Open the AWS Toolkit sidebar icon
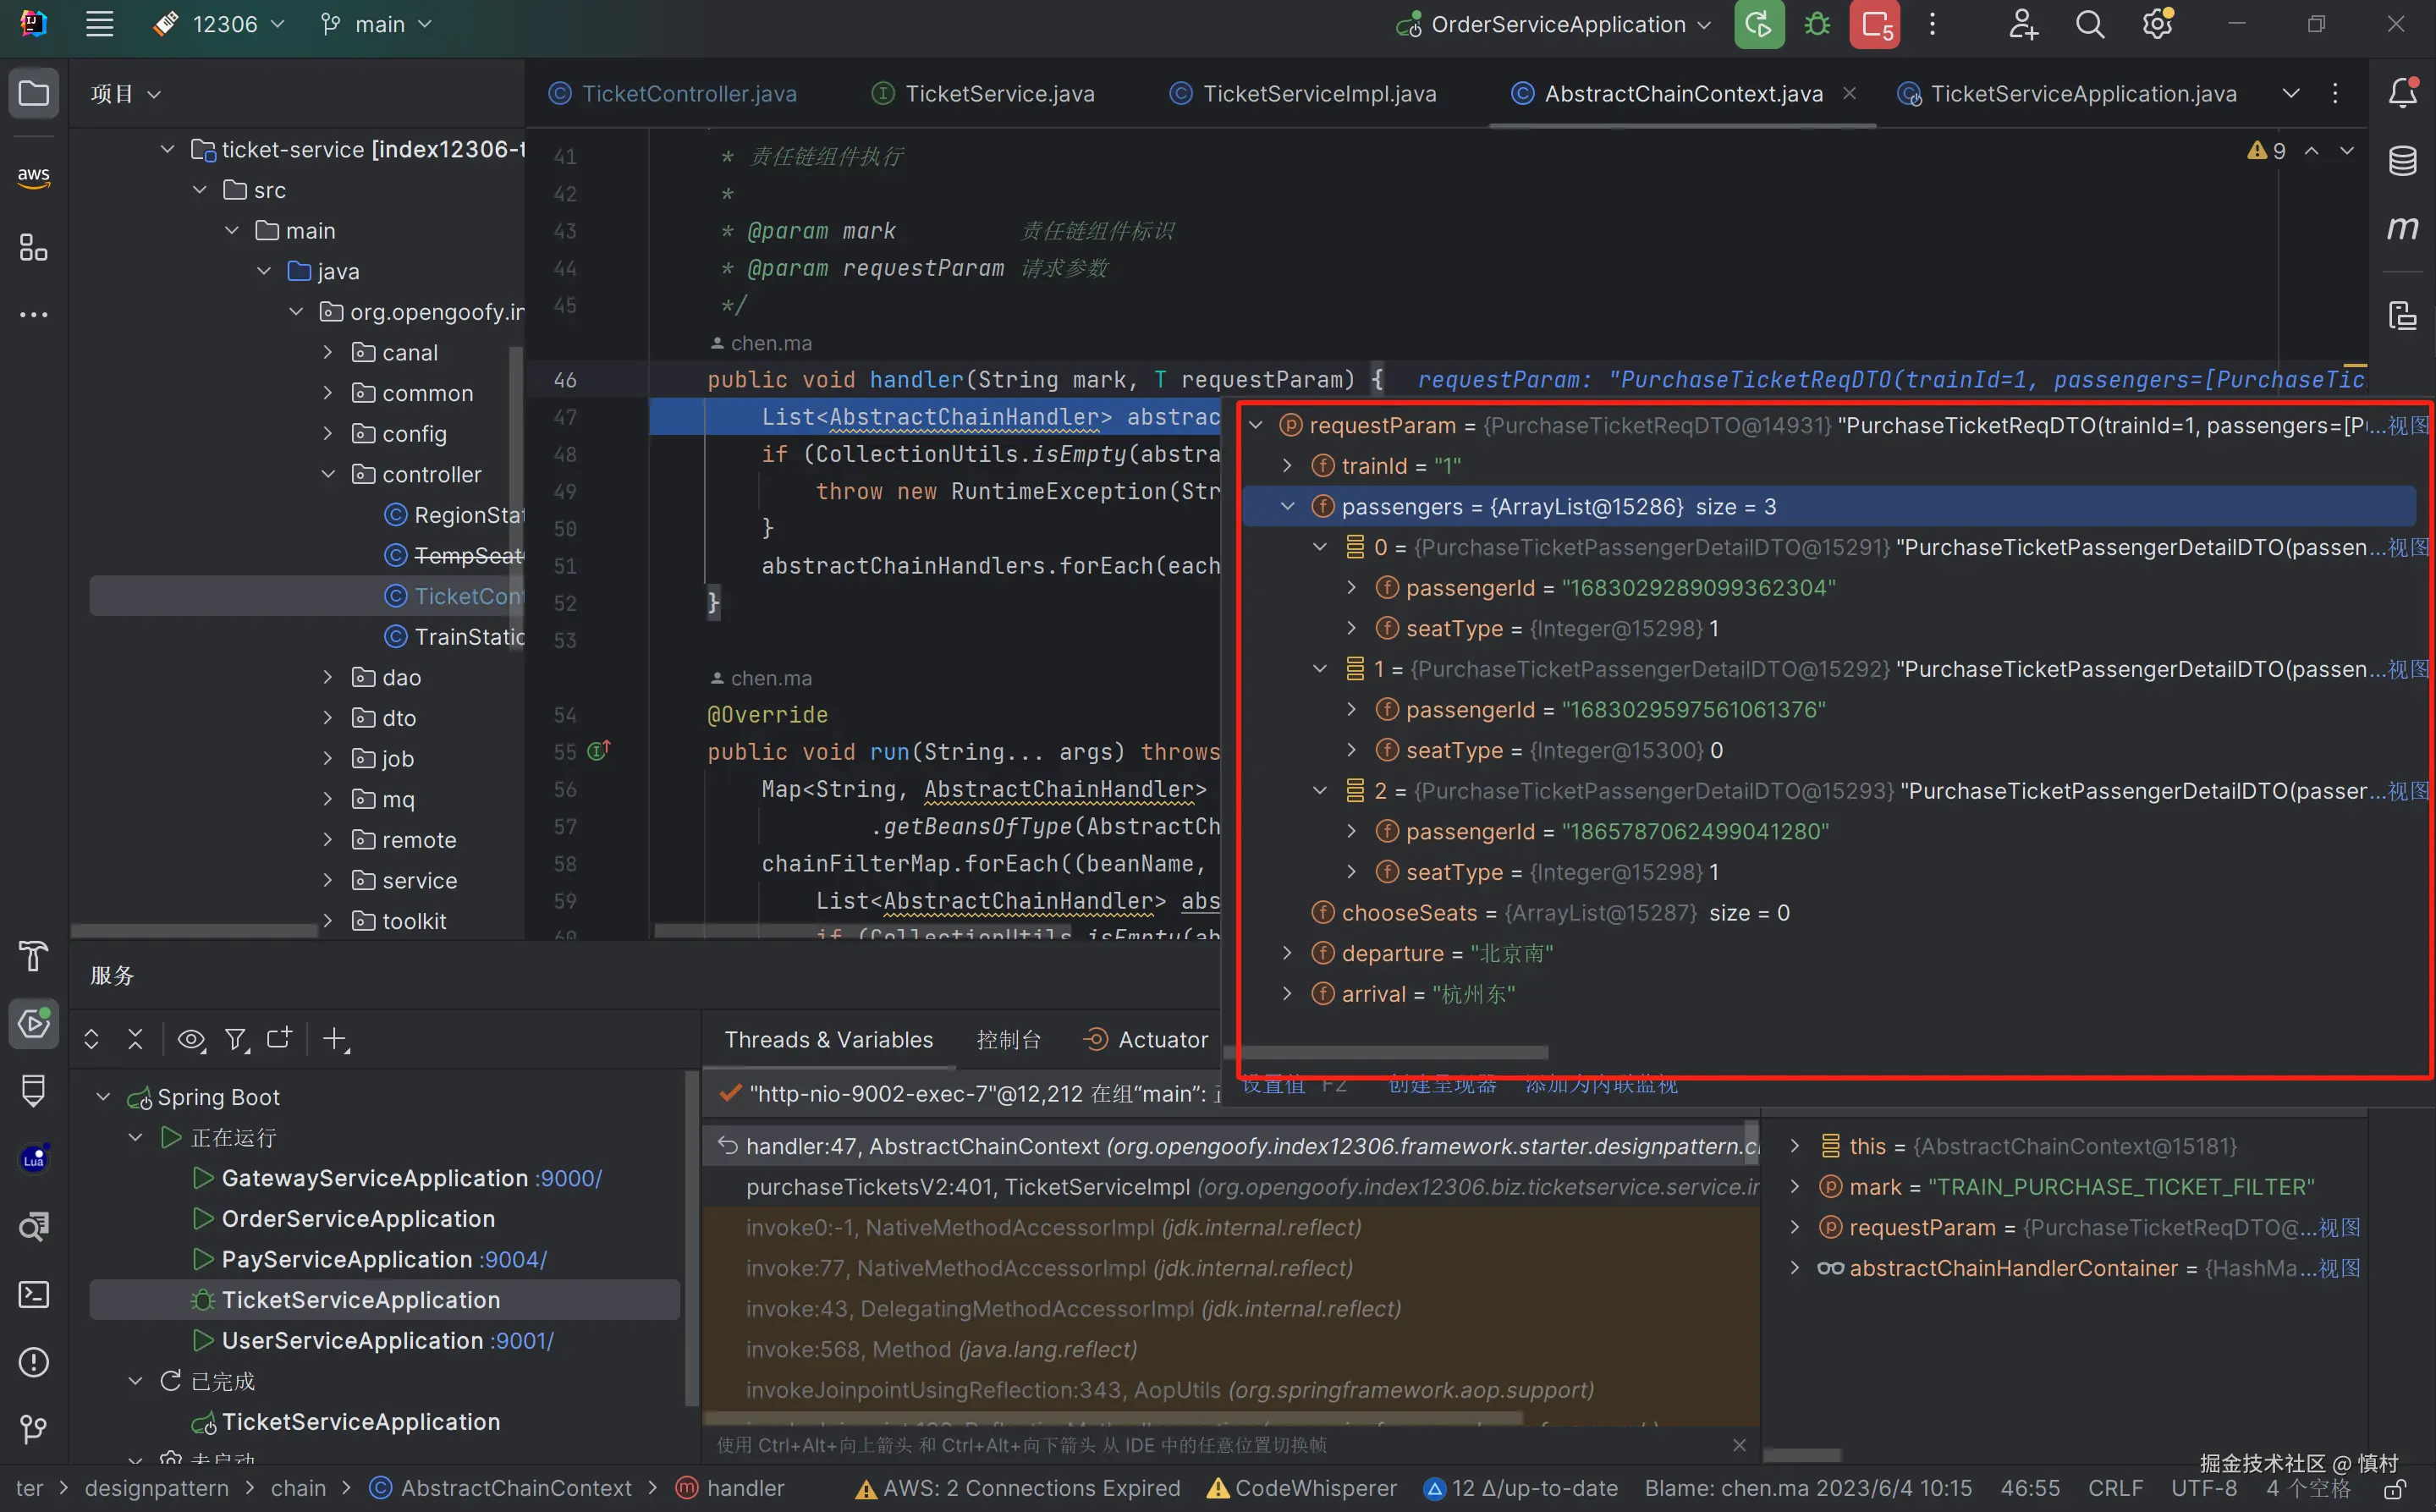 coord(33,178)
